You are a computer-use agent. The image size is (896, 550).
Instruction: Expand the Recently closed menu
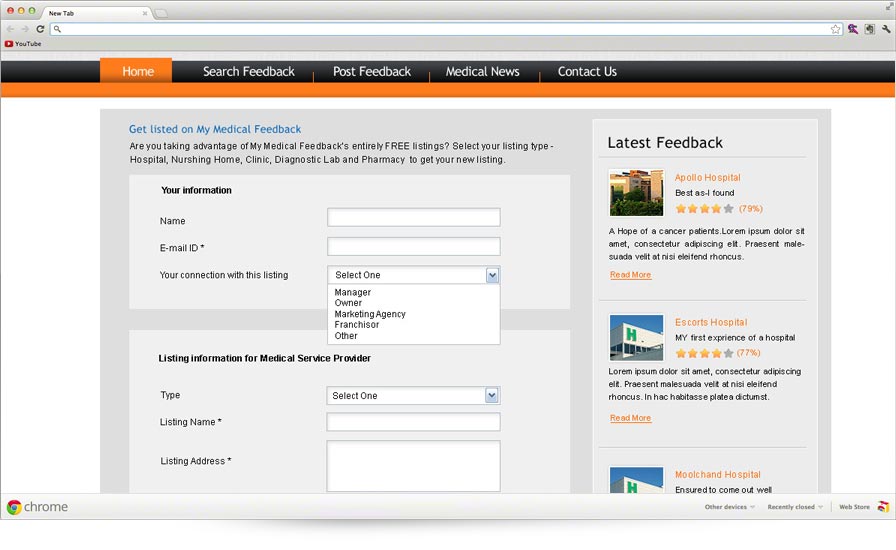795,507
